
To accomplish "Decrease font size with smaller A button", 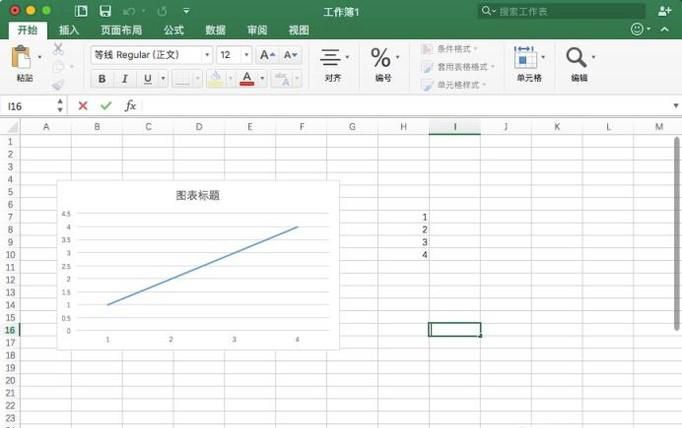I will 290,55.
